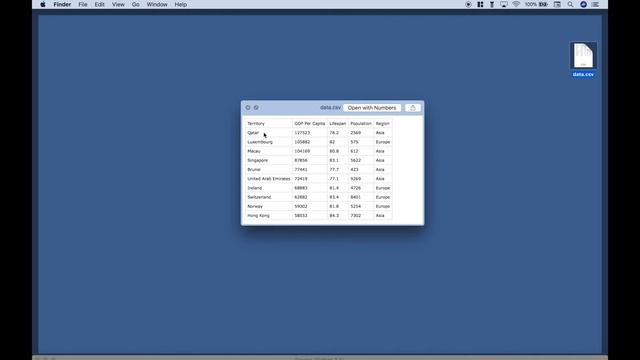Viewport: 640px width, 360px height.
Task: Click the Europe cell in the Norway row
Action: 383,207
